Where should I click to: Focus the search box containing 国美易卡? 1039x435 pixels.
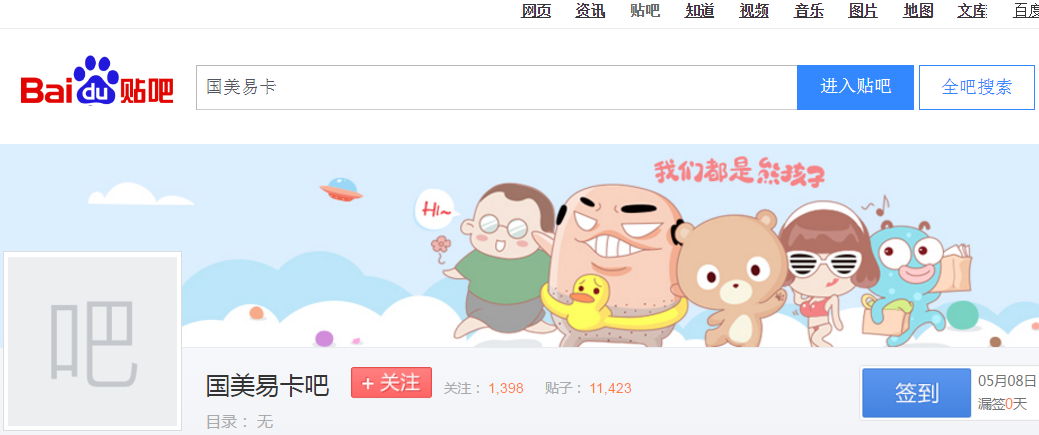[x=496, y=88]
